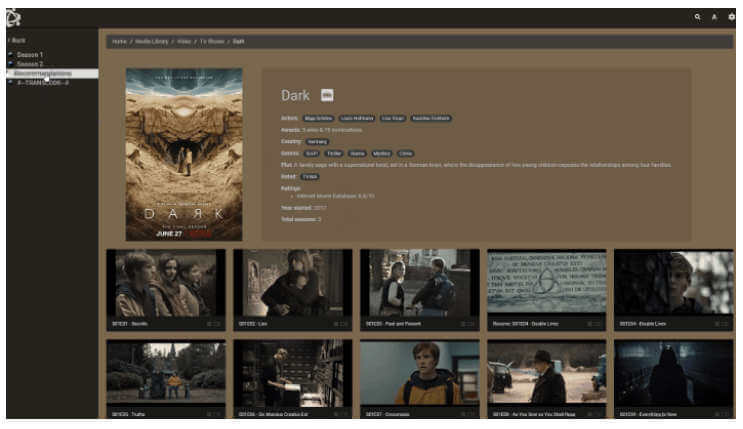Go to TV Shows in the breadcrumb
Viewport: 743px width, 429px height.
pyautogui.click(x=212, y=42)
